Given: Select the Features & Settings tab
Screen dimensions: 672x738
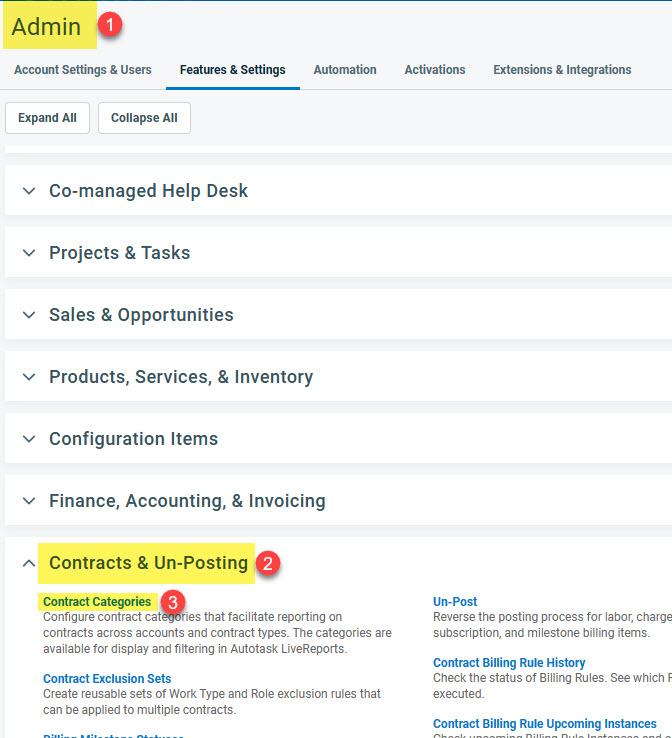Looking at the screenshot, I should [232, 70].
